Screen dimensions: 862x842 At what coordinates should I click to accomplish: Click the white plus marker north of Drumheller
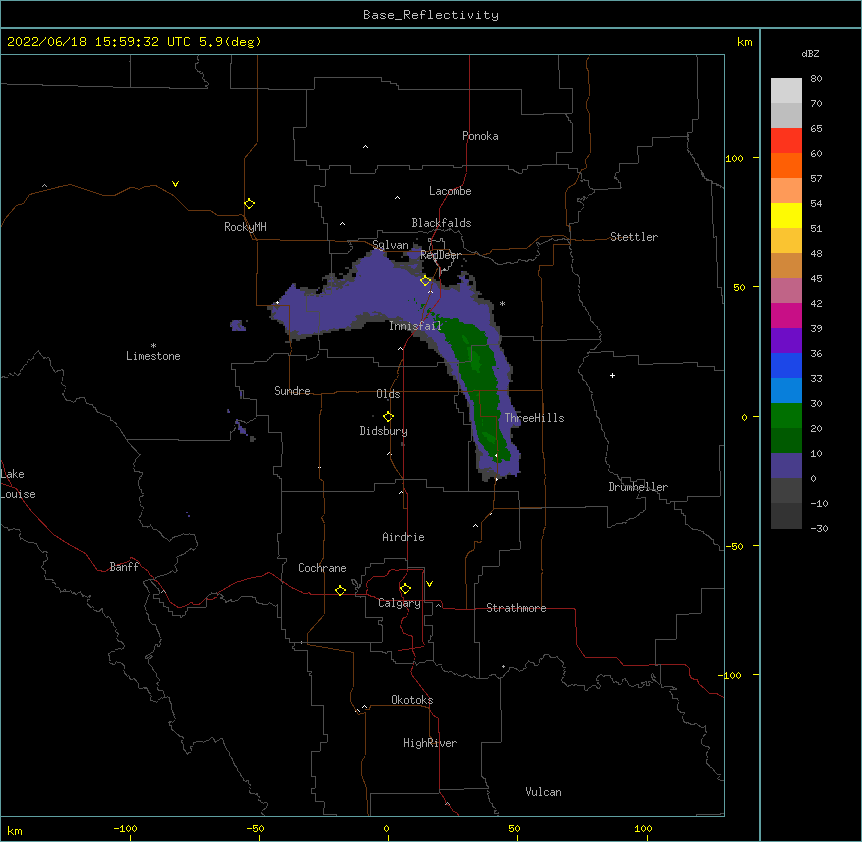[x=612, y=375]
